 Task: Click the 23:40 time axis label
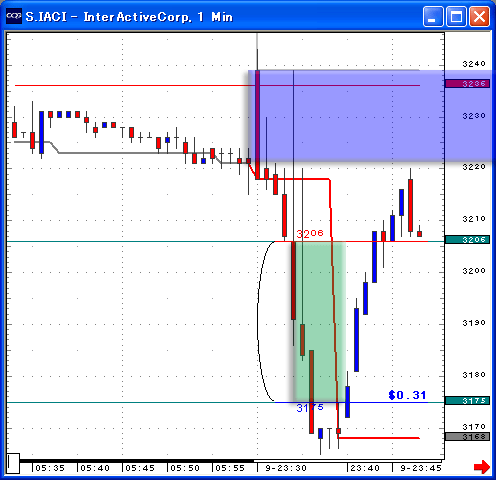pyautogui.click(x=365, y=468)
